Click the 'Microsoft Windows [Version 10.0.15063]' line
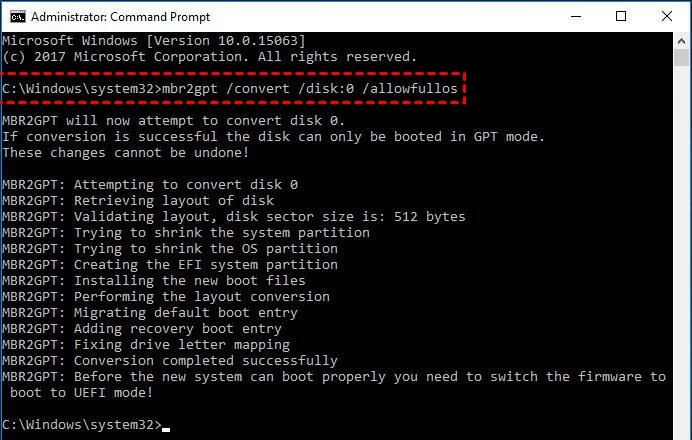 click(x=153, y=40)
